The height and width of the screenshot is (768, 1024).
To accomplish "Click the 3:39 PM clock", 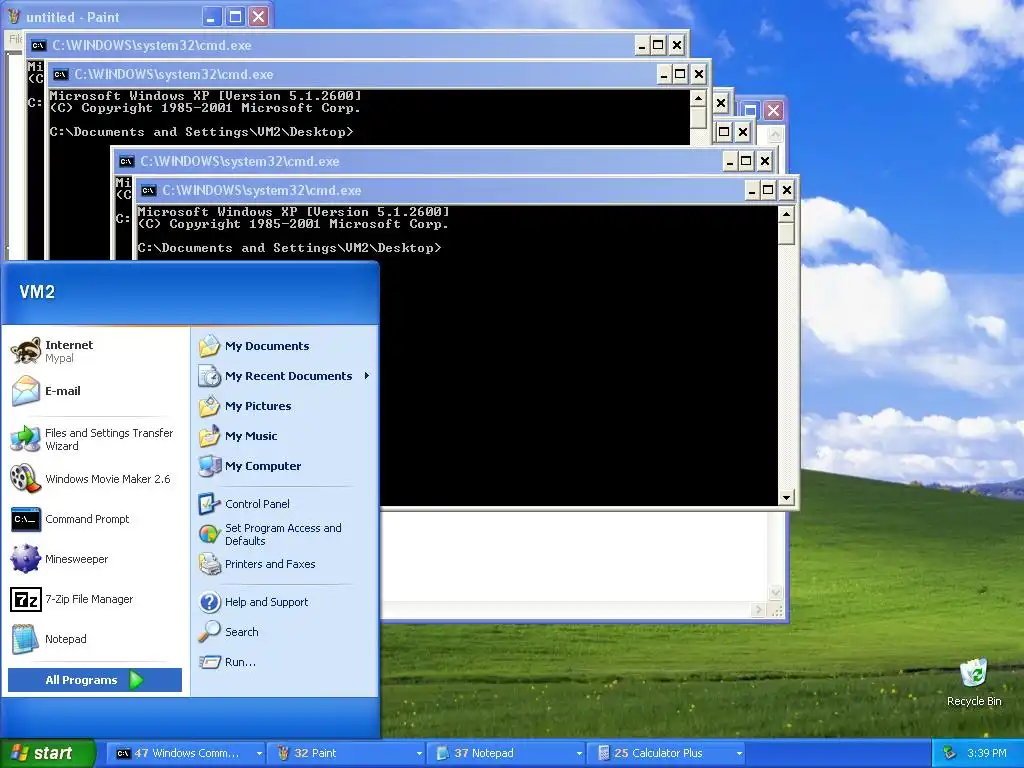I will (987, 753).
